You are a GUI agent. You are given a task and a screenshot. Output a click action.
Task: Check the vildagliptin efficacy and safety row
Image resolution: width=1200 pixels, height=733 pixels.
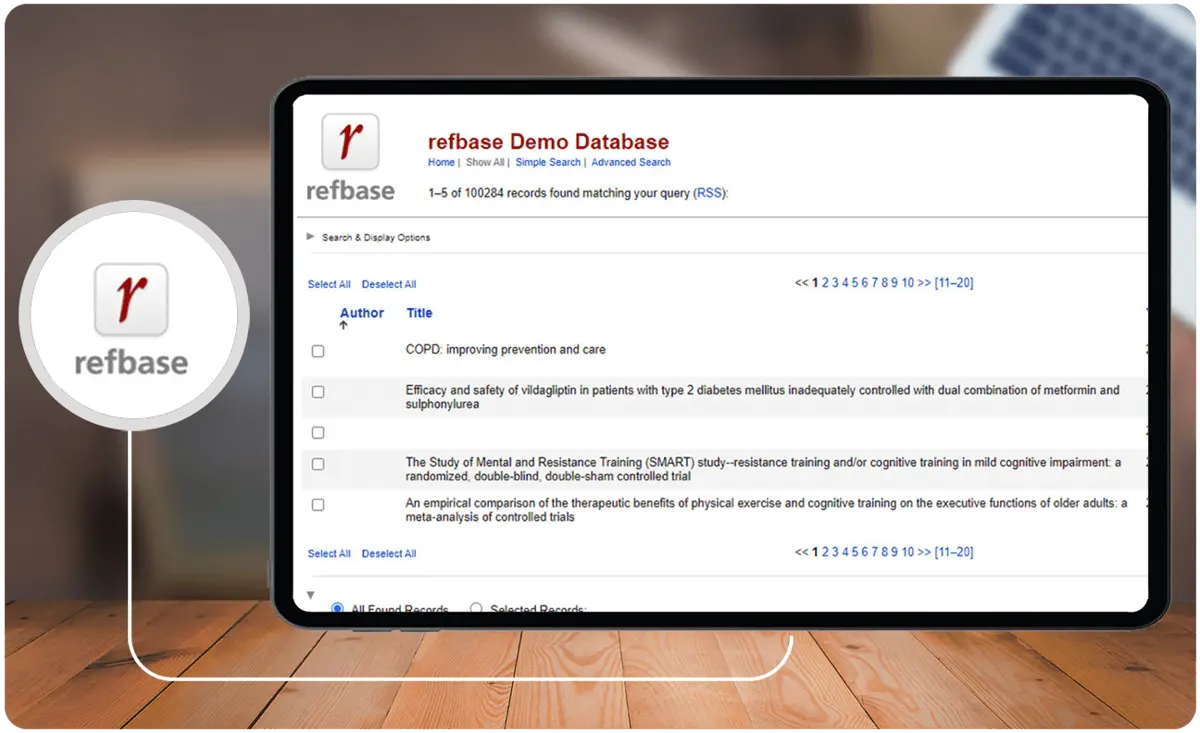(x=318, y=392)
